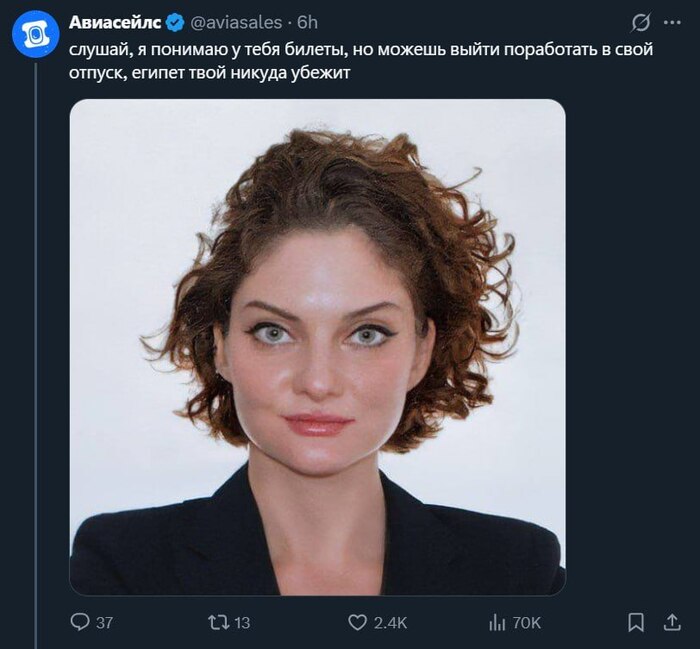The height and width of the screenshot is (649, 700).
Task: Click the 13 reposts count
Action: [x=241, y=623]
